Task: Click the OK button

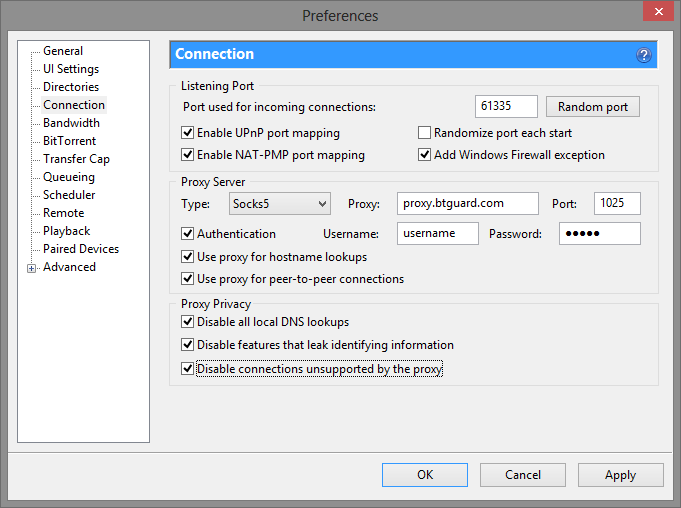Action: point(425,475)
